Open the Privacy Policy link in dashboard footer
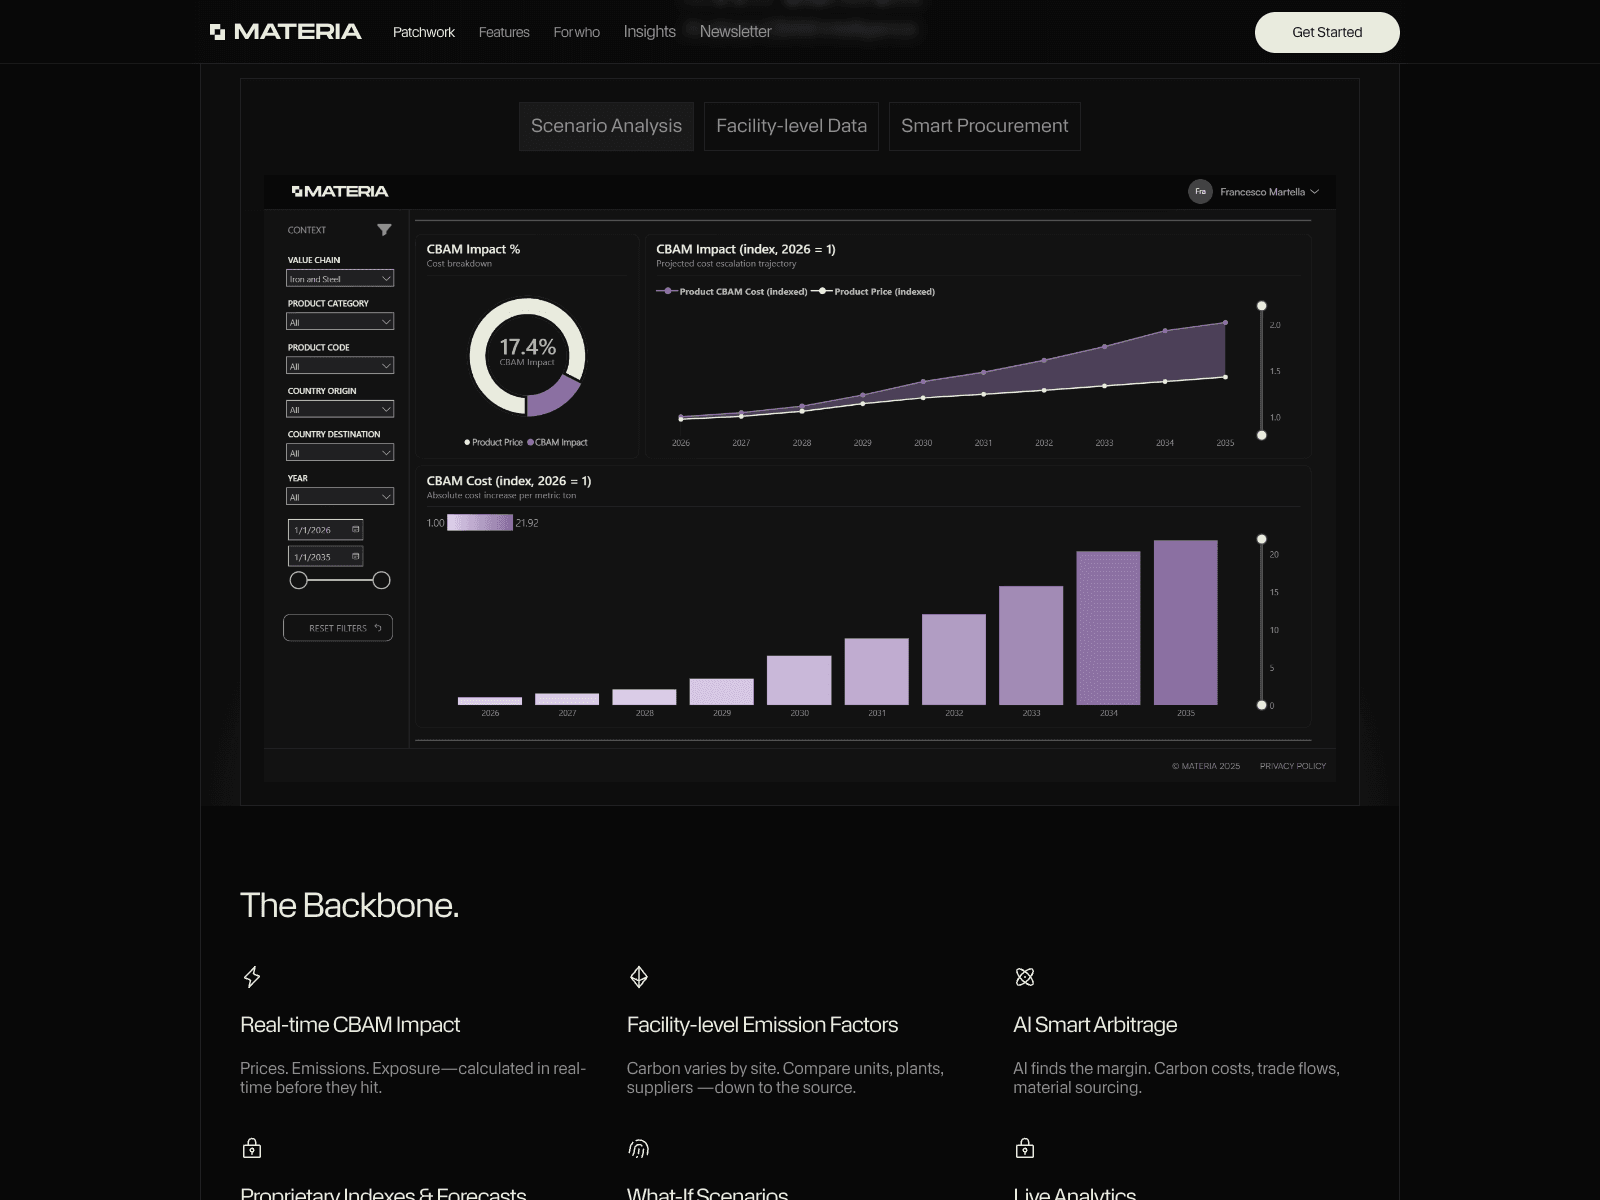 (1293, 766)
